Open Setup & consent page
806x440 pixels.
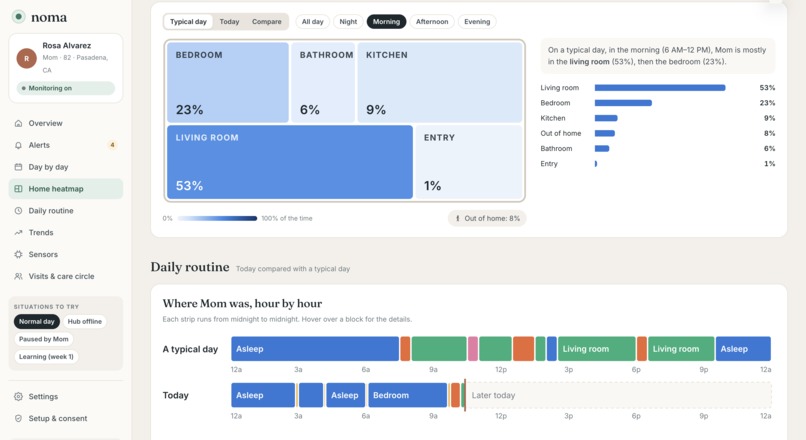click(66, 418)
